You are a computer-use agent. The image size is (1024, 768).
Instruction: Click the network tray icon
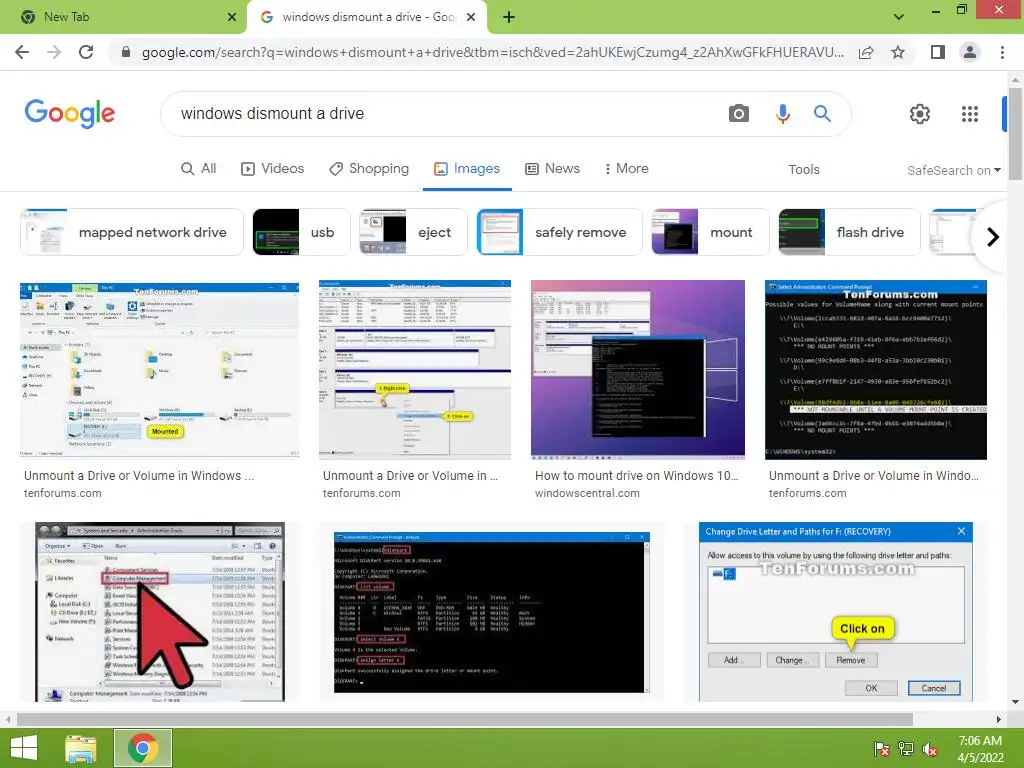pos(906,749)
